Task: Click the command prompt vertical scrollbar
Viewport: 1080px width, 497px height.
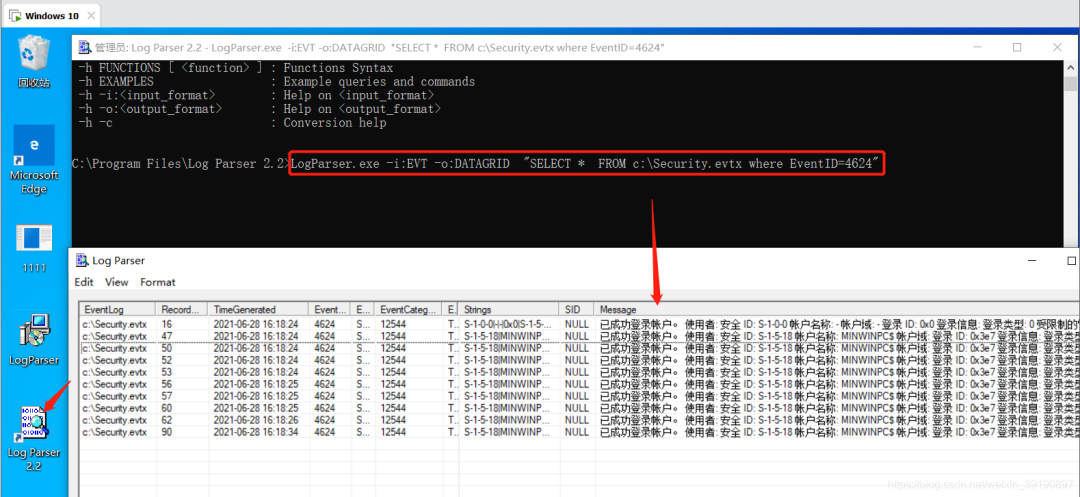Action: point(1070,154)
